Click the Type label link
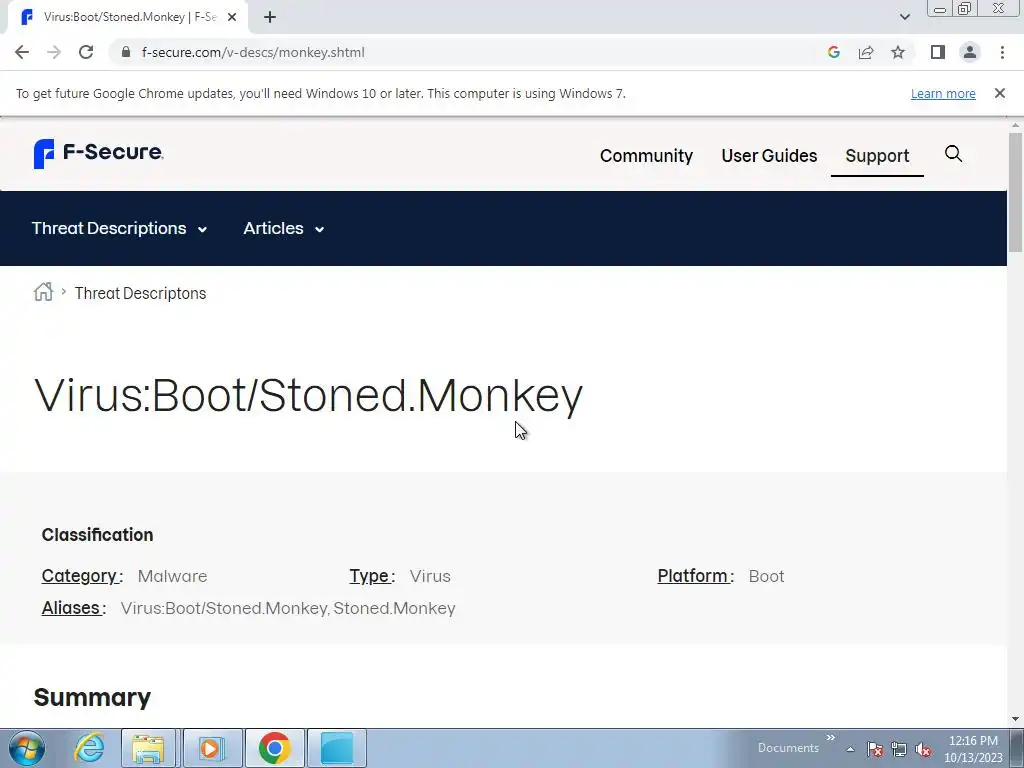Image resolution: width=1024 pixels, height=768 pixels. (x=372, y=576)
